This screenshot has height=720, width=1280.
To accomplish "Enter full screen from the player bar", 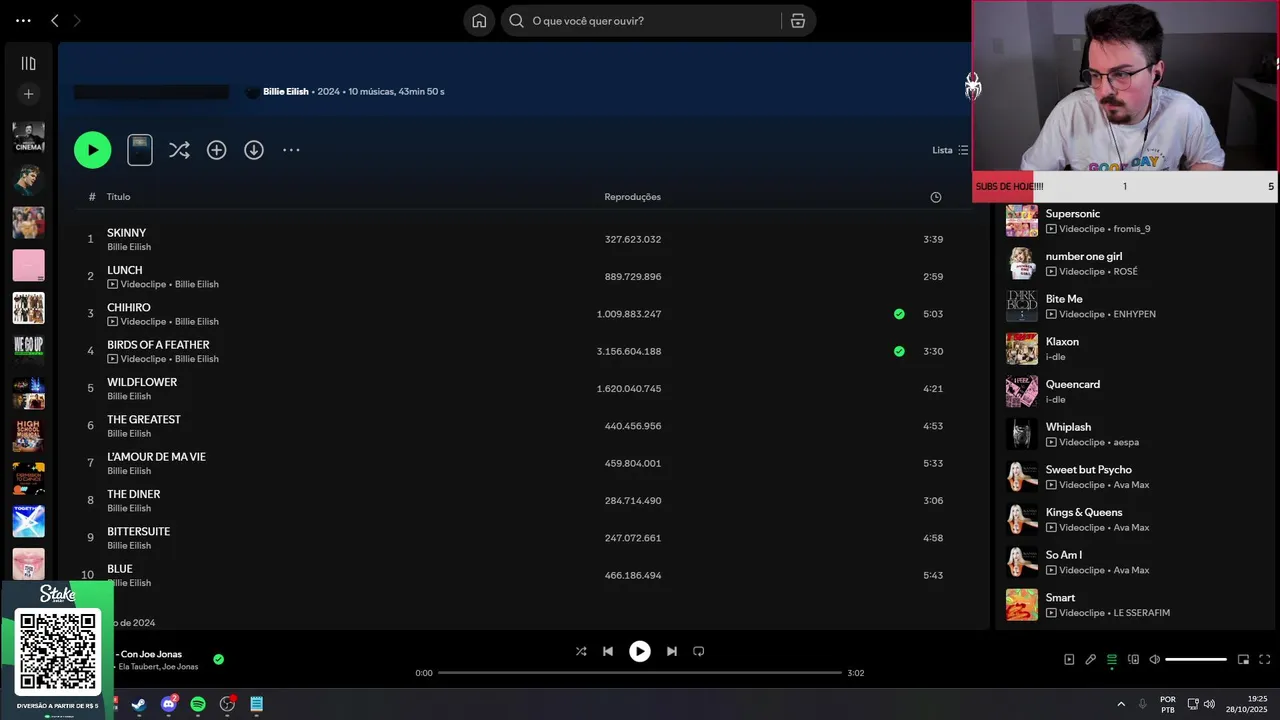I will (1264, 660).
